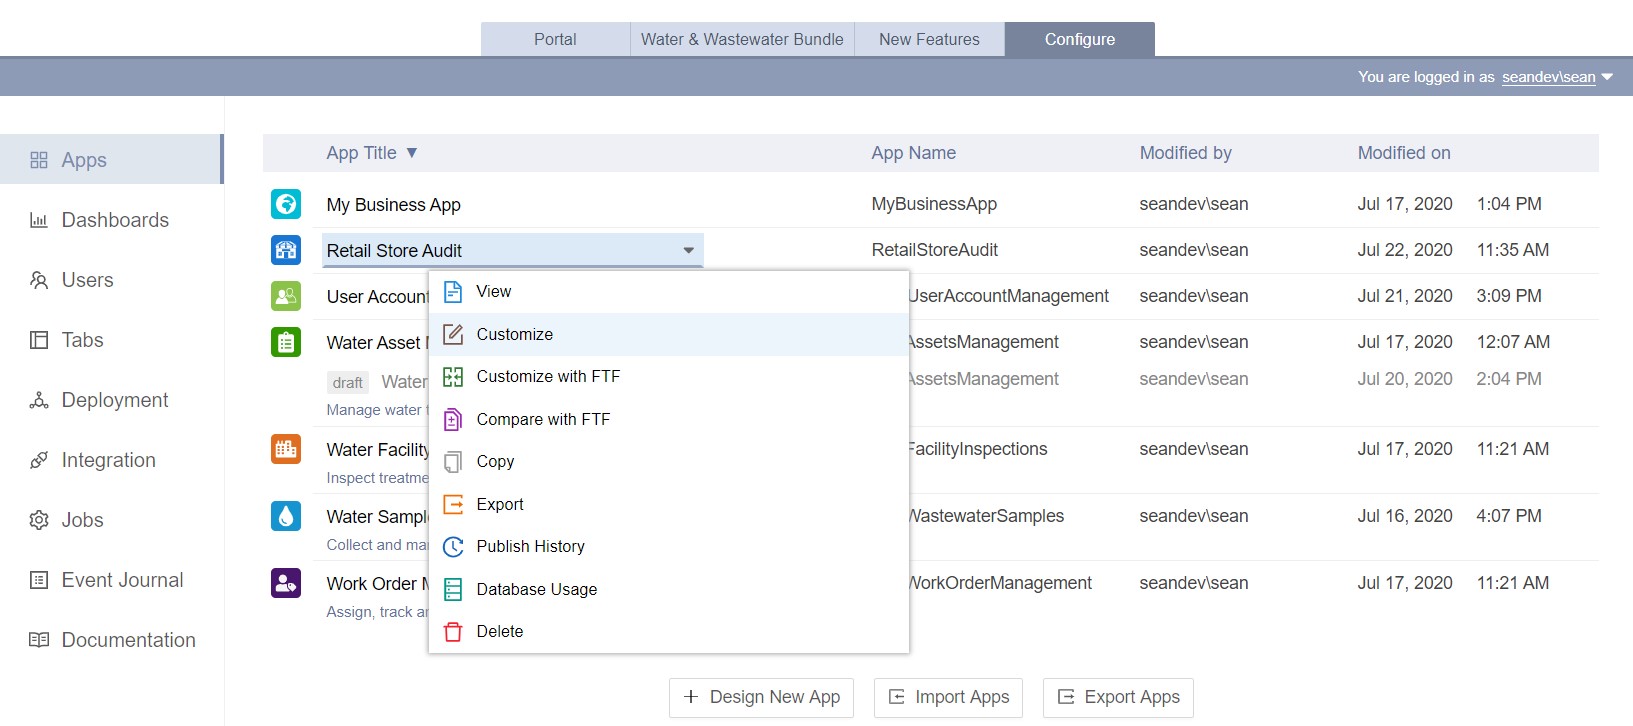Sort by App Title column arrow
The width and height of the screenshot is (1633, 726).
(x=411, y=153)
